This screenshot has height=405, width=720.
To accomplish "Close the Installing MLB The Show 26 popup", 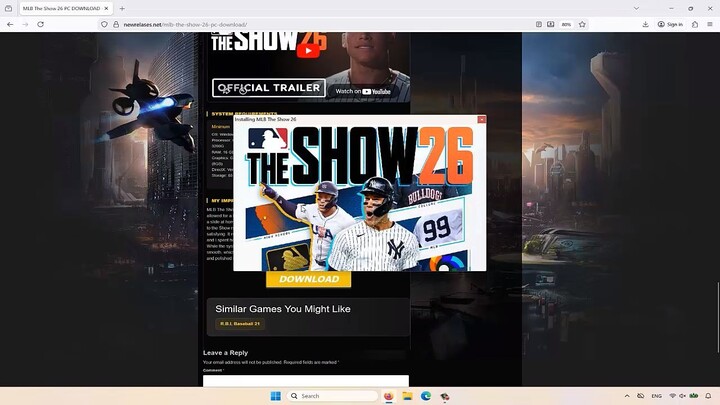I will [x=481, y=119].
